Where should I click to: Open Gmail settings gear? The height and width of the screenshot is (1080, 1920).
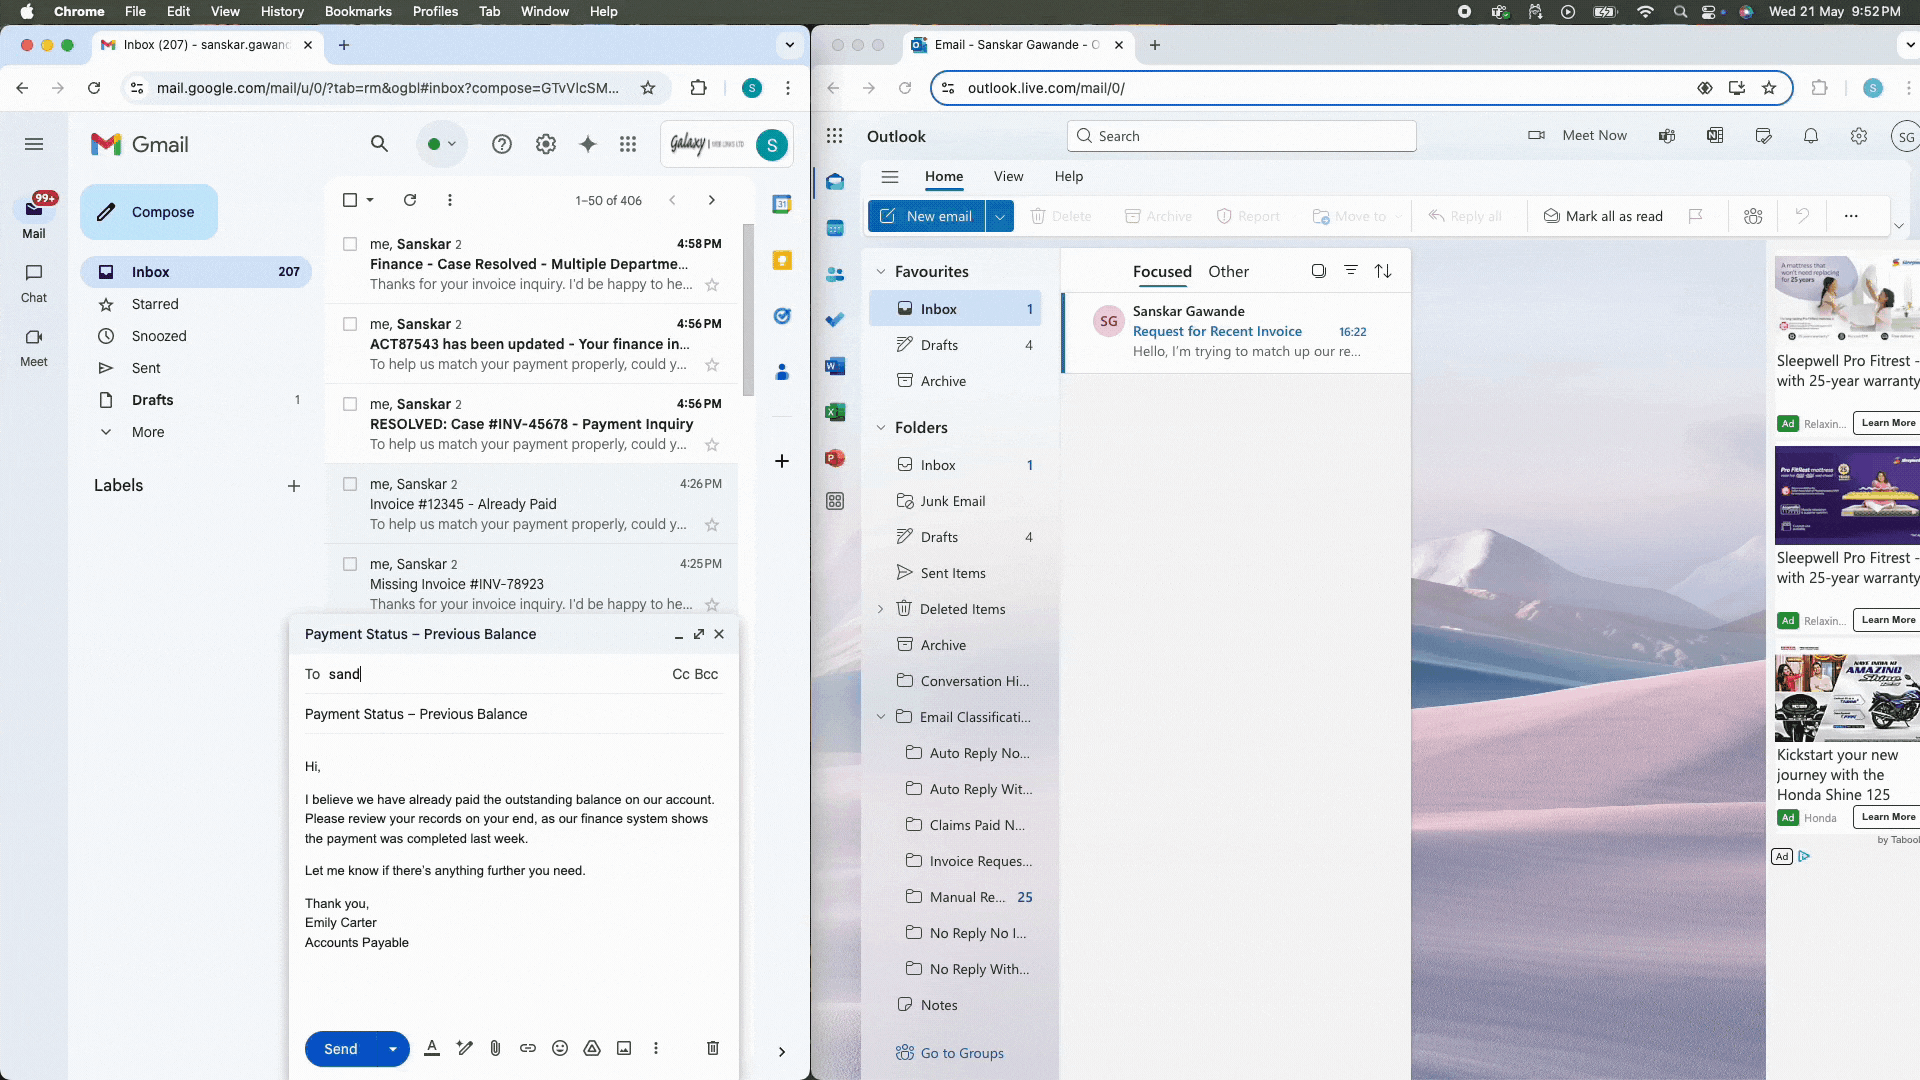pos(546,144)
